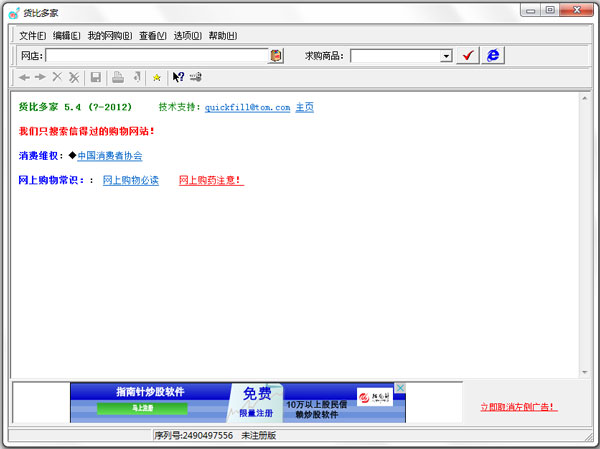Click the 货比多家 5.4 (?-2012) heading
Image resolution: width=600 pixels, height=449 pixels.
(x=75, y=107)
